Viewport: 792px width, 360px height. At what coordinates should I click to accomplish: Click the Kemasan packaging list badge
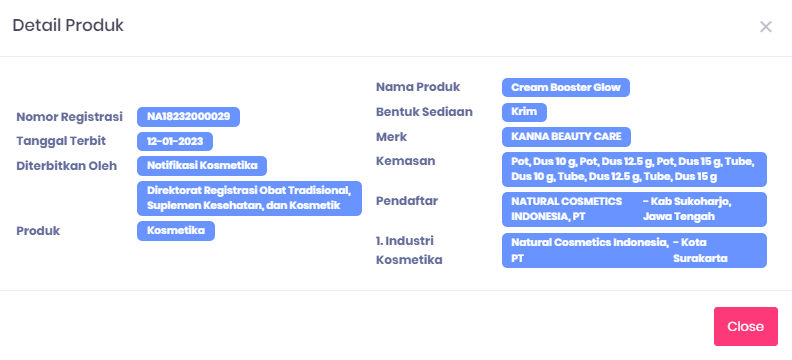pyautogui.click(x=634, y=170)
